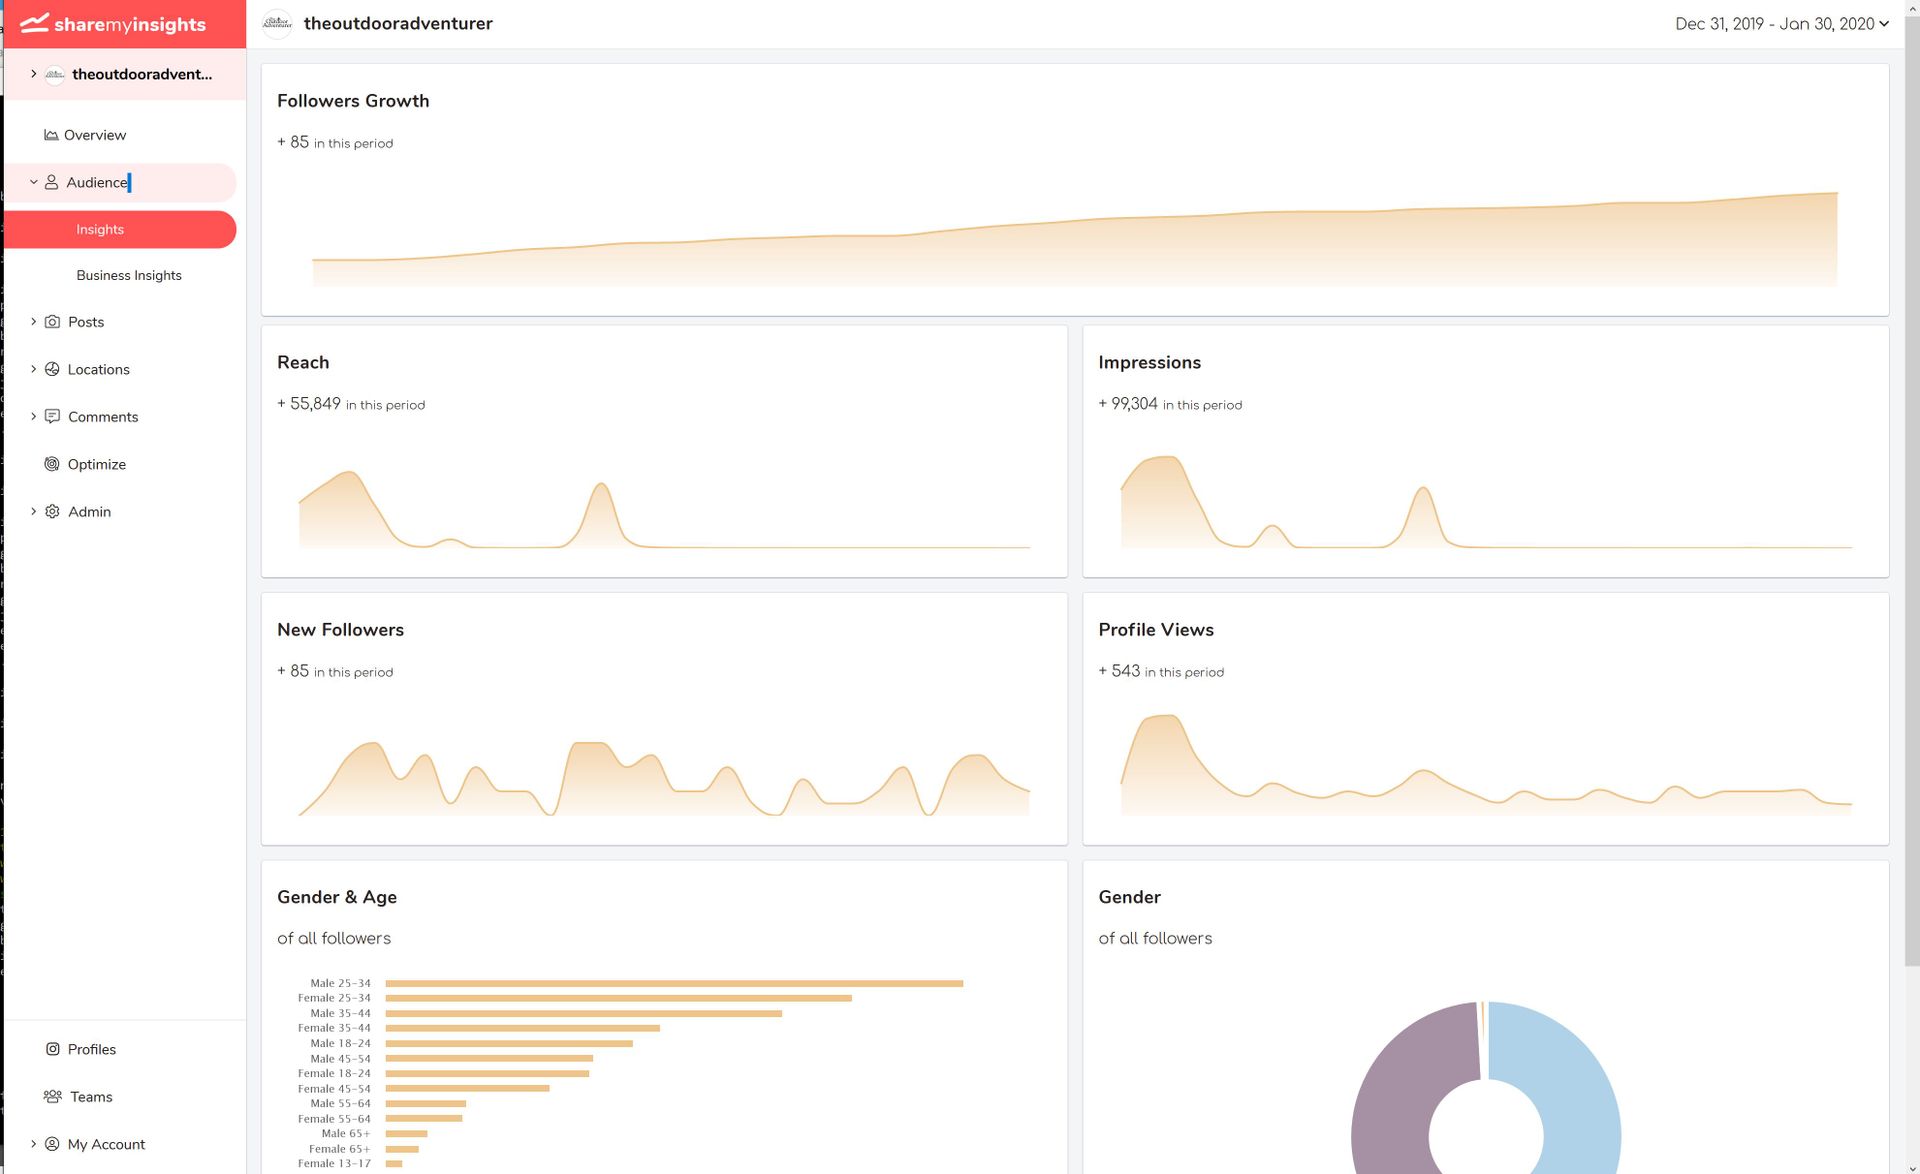1920x1174 pixels.
Task: Click the Posts camera icon
Action: click(x=52, y=322)
